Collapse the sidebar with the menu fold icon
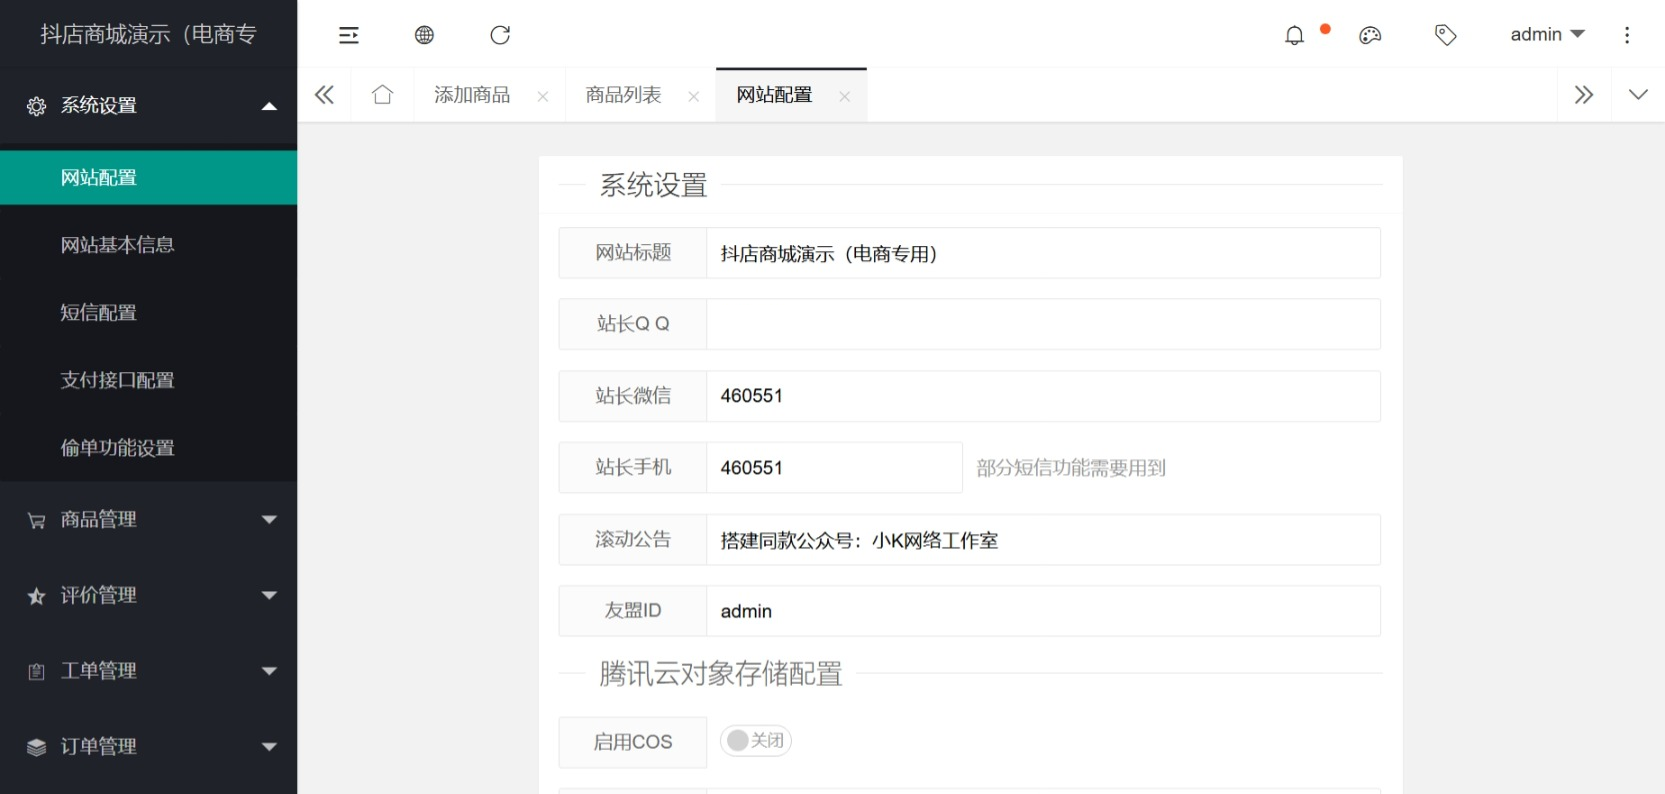1665x794 pixels. [x=348, y=36]
